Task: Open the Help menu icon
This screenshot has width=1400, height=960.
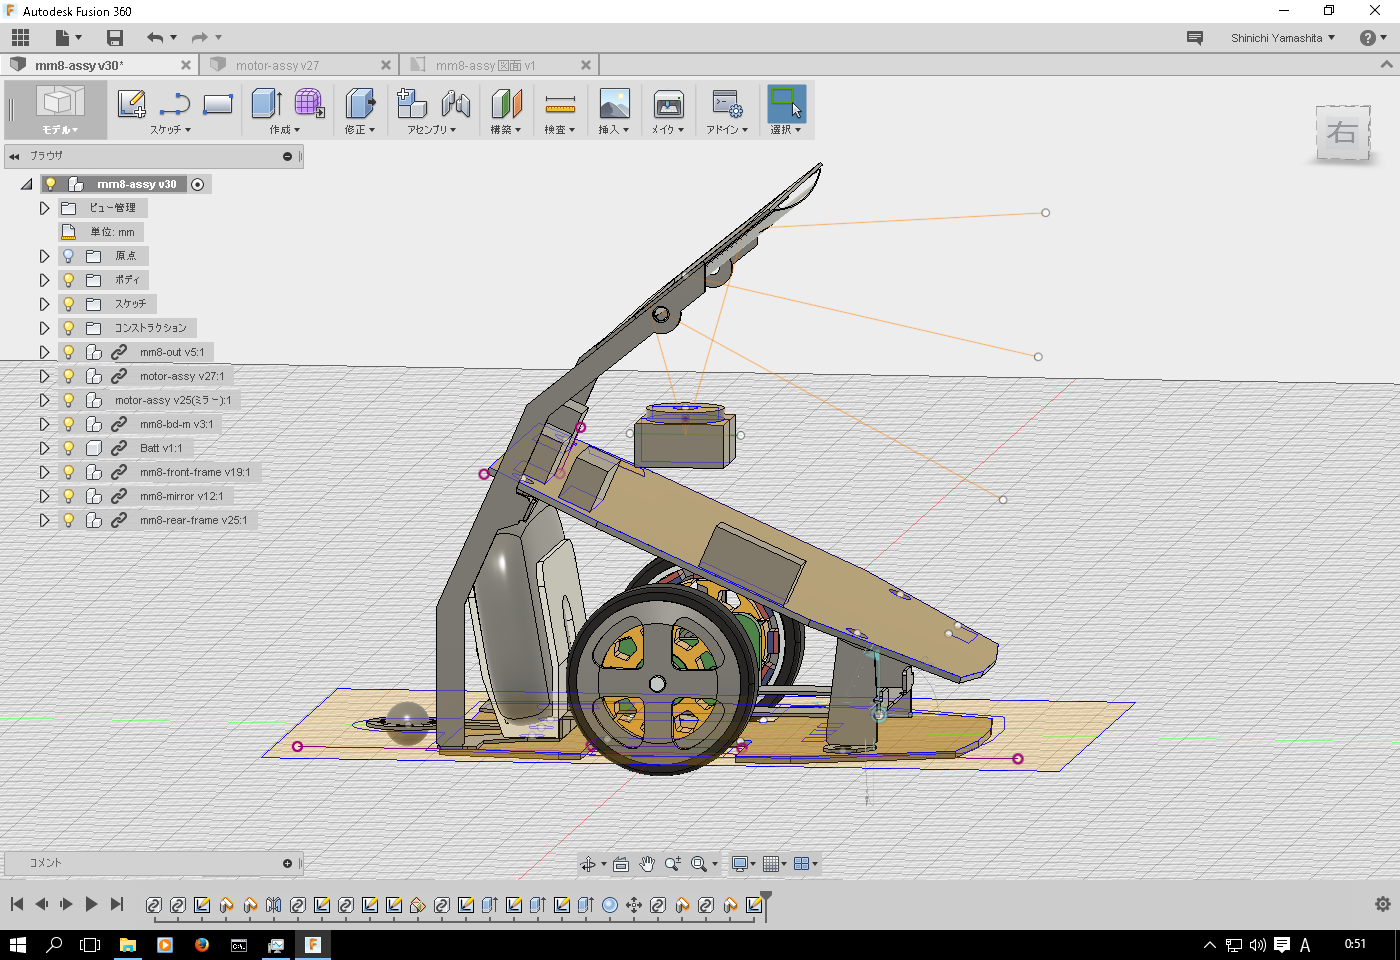Action: tap(1367, 38)
